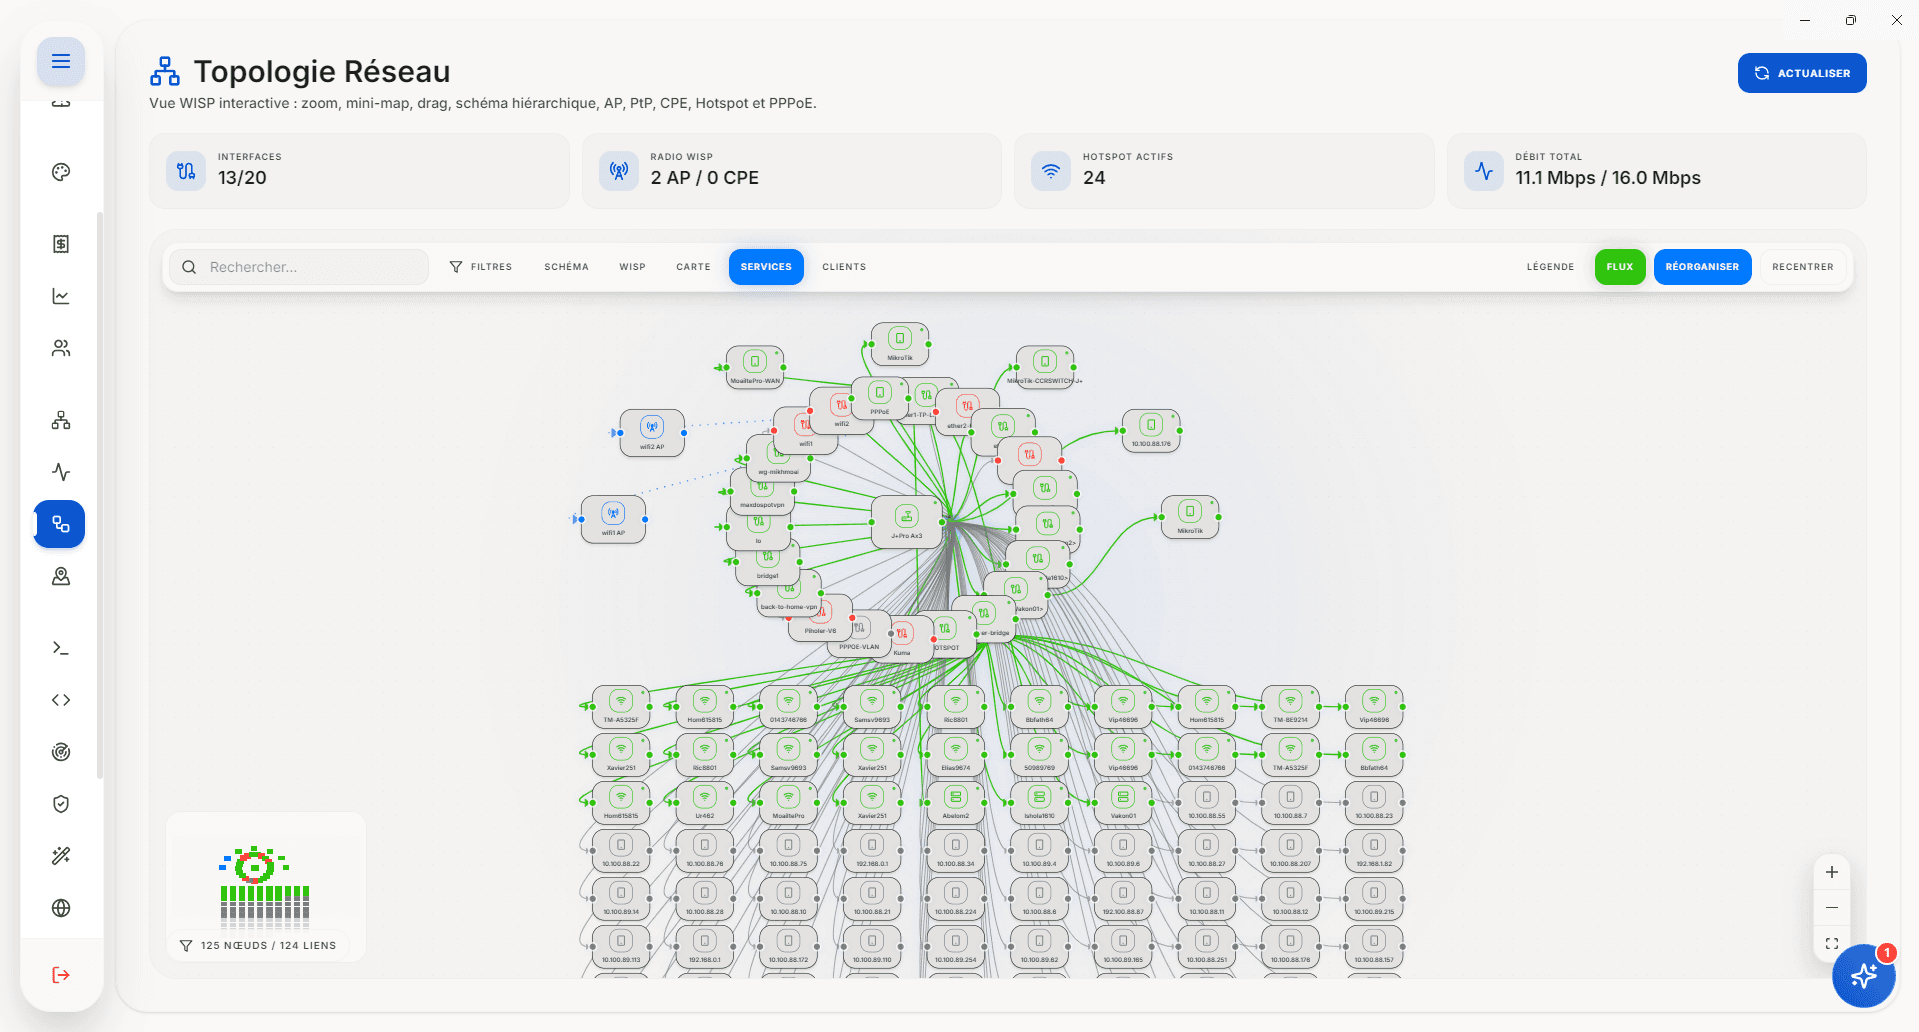Select the 192.168.1.82 device node
Screen dimensions: 1919x1032
point(1374,851)
